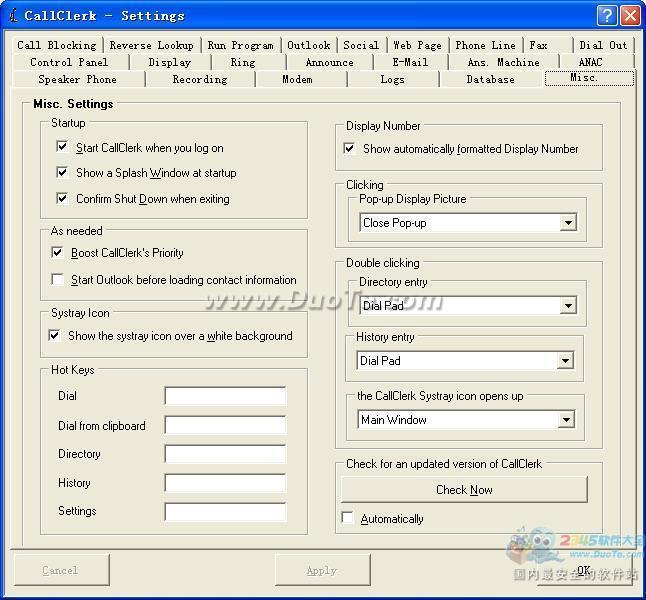Switch to the Run Program tab
Image resolution: width=646 pixels, height=600 pixels.
tap(241, 45)
